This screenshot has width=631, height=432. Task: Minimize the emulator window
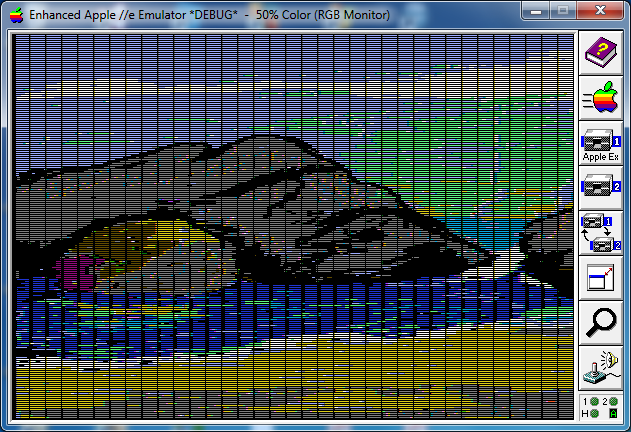(536, 10)
